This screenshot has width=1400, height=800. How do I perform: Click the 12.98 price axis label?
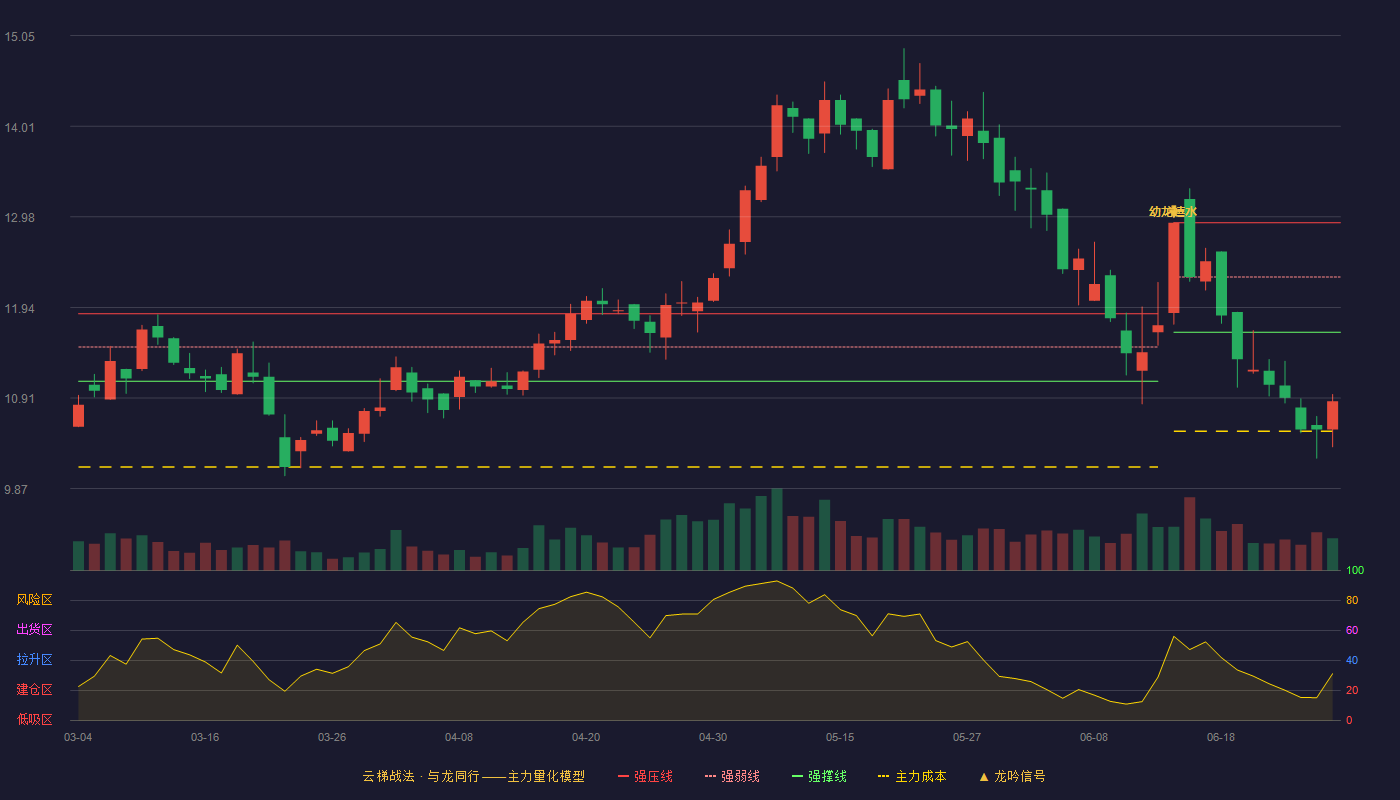point(19,218)
